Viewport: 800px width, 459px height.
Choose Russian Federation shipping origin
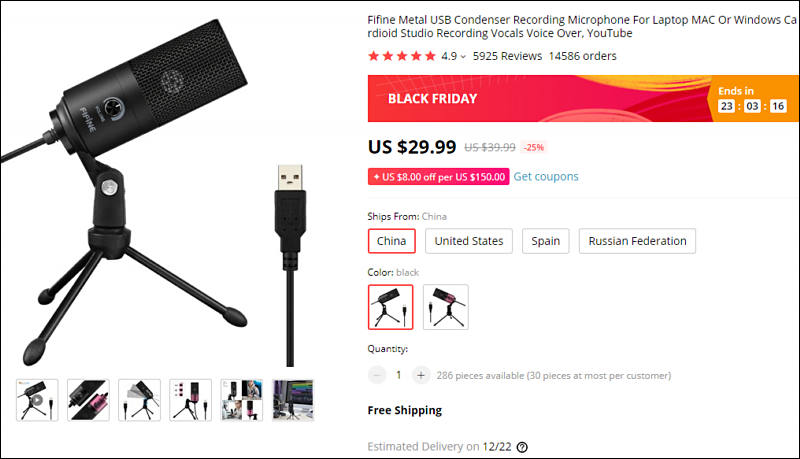(637, 241)
